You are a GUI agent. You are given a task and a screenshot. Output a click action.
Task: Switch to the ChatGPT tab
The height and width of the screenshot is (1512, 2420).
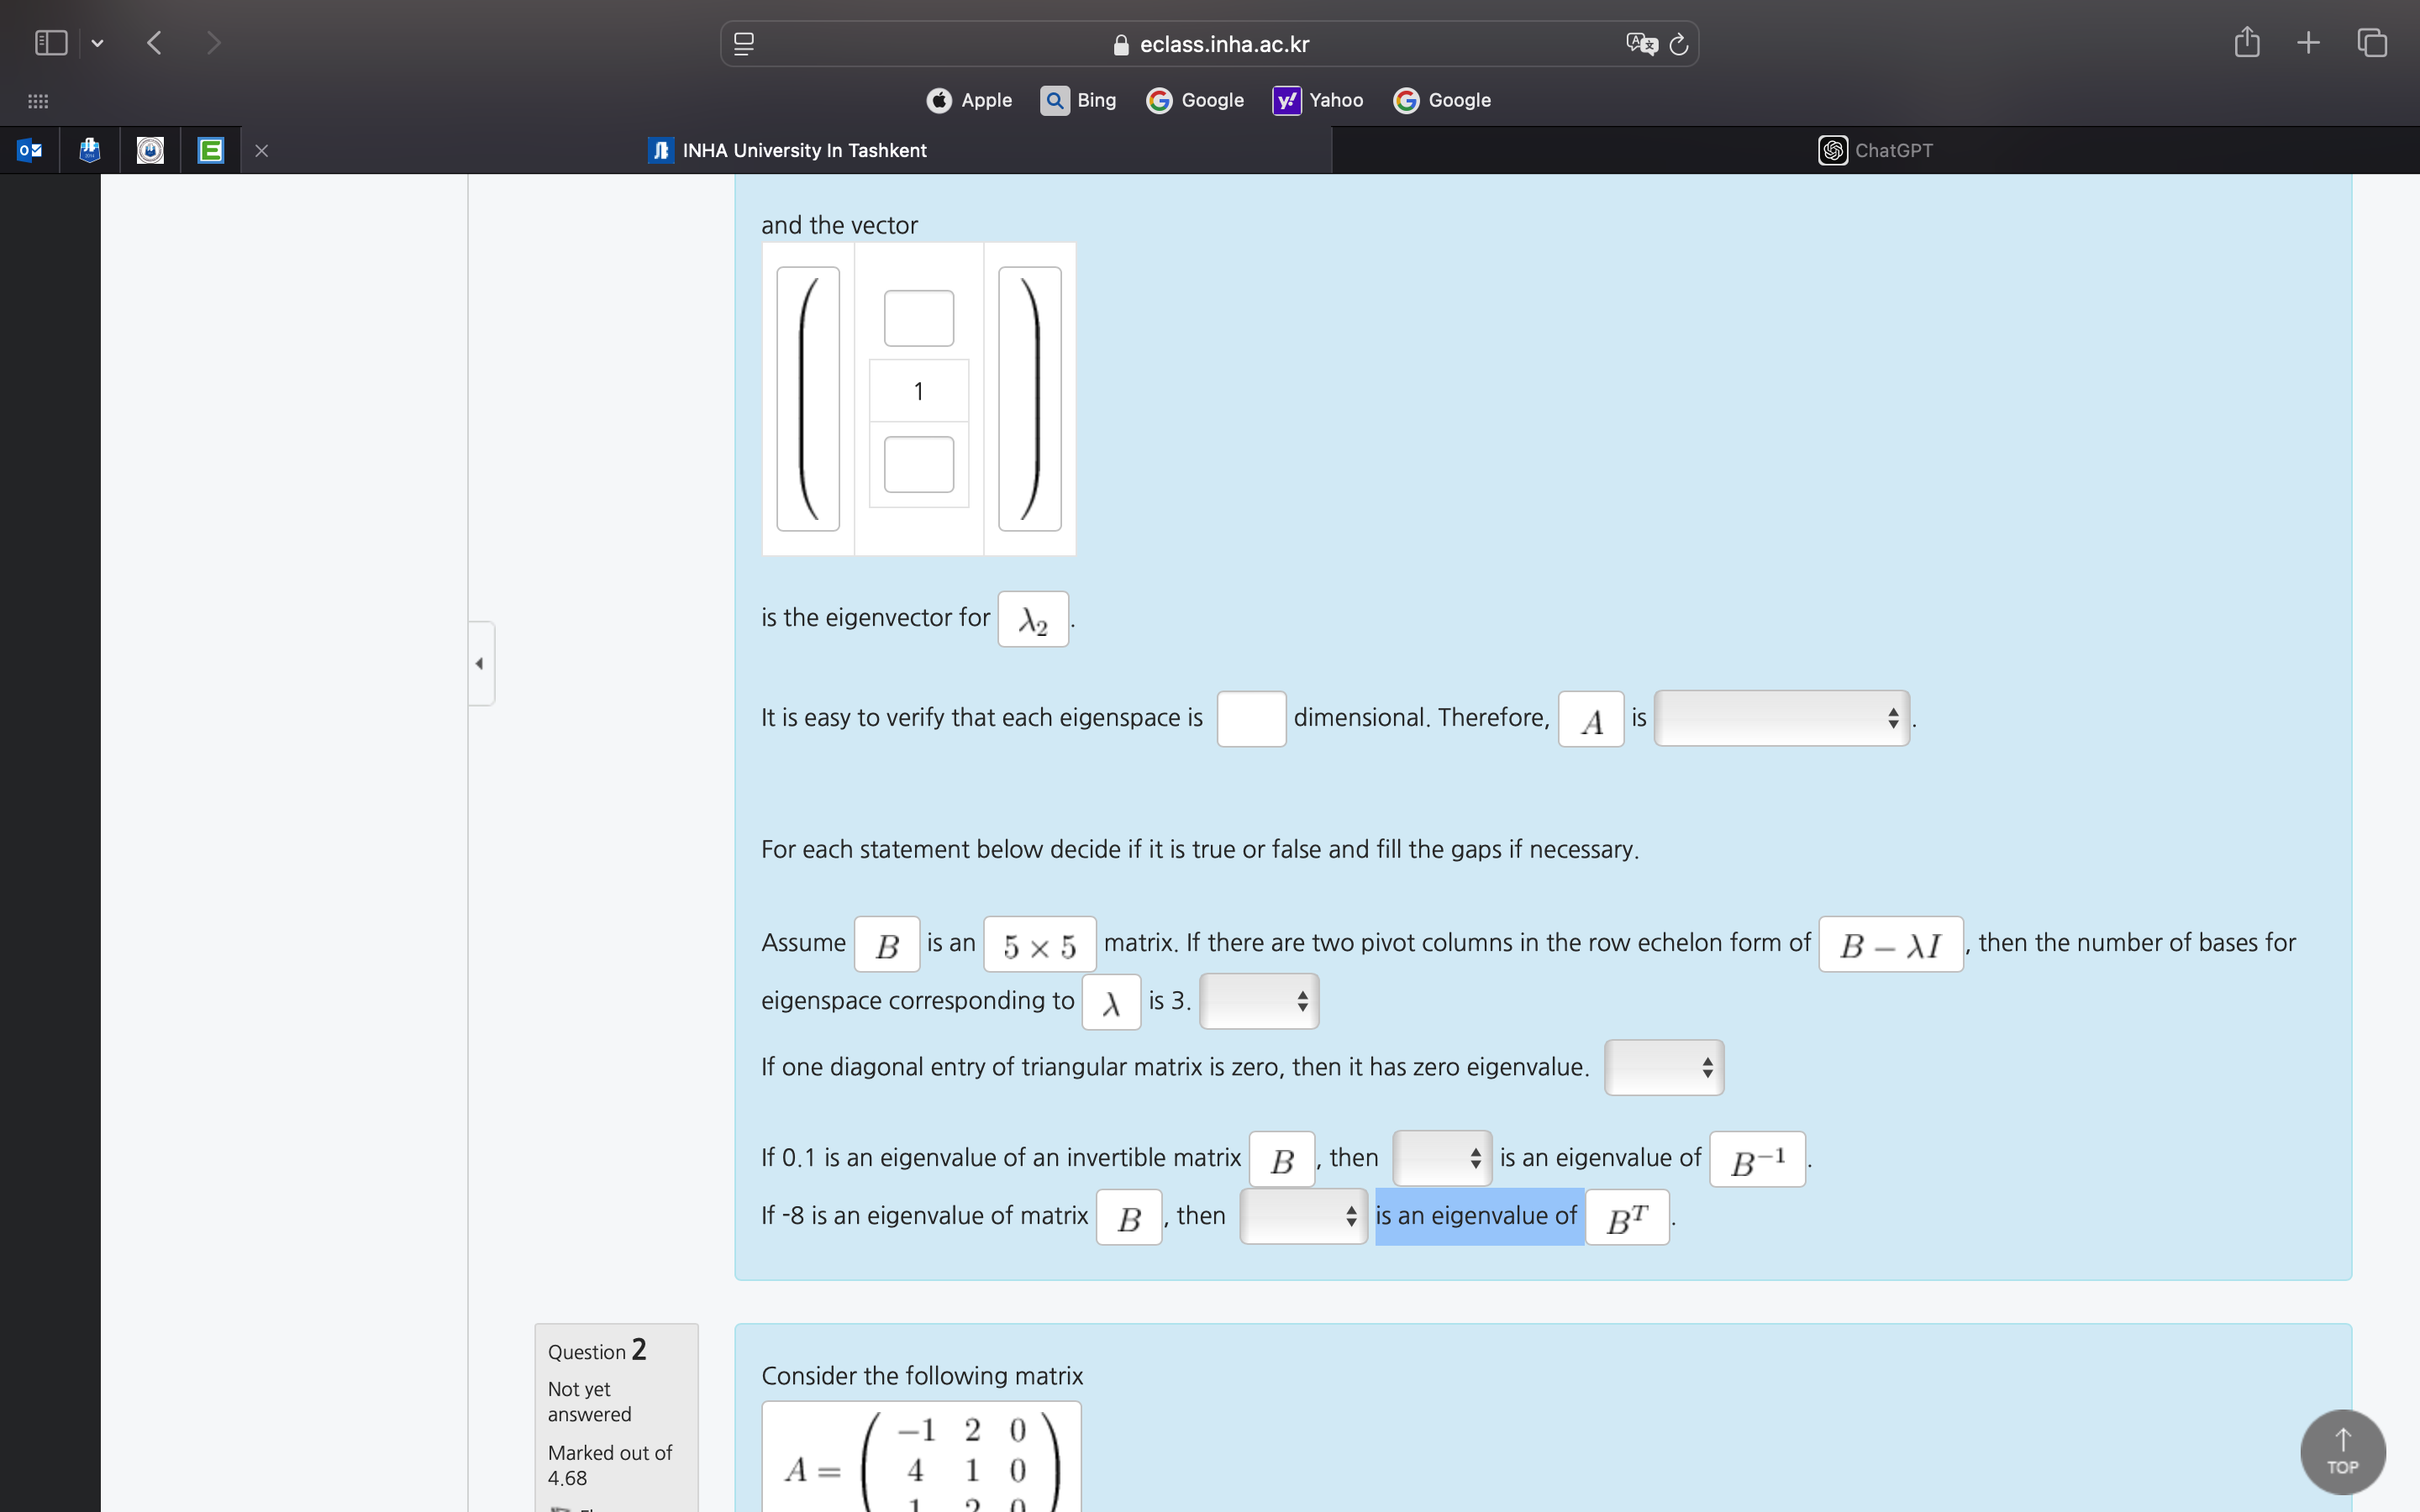pos(1875,150)
